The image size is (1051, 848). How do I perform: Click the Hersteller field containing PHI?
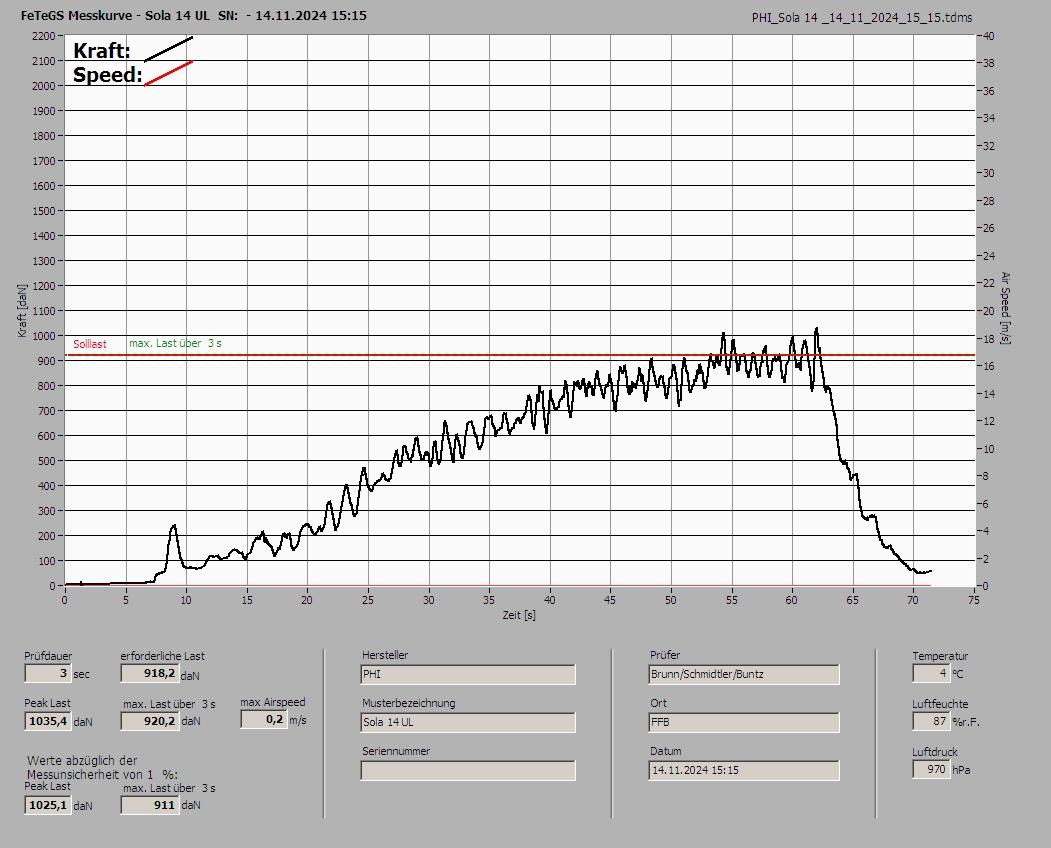pyautogui.click(x=468, y=674)
